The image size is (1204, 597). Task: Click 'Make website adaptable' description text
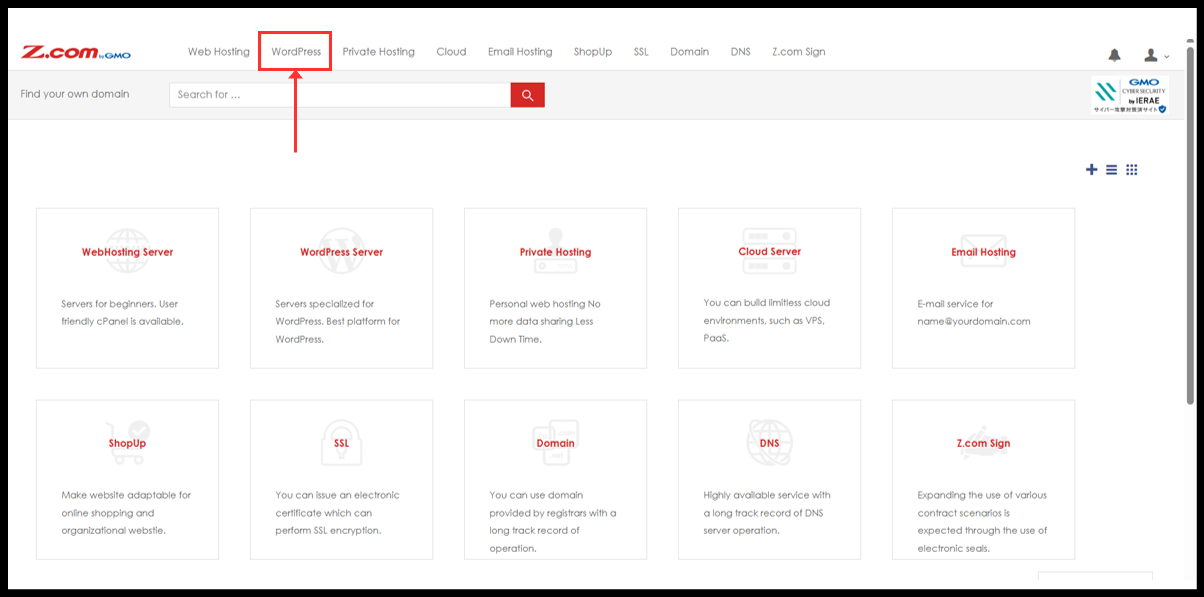(126, 513)
